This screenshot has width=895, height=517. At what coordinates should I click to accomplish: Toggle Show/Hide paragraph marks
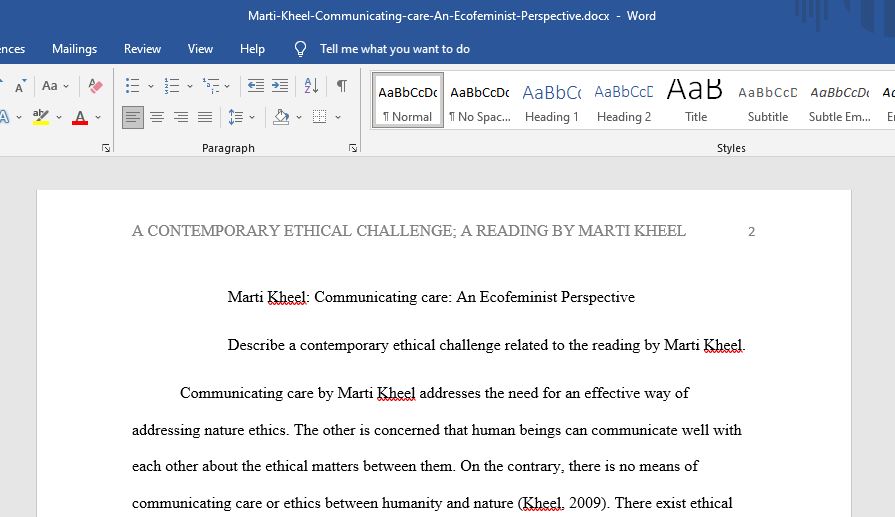[x=342, y=86]
